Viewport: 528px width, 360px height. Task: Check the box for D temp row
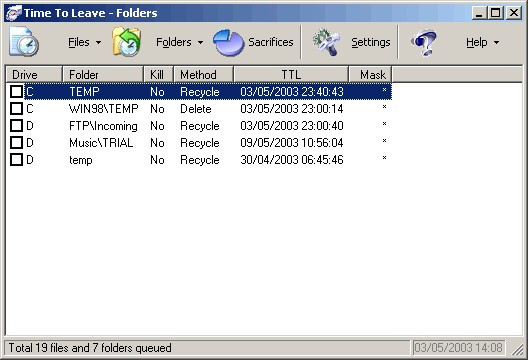pyautogui.click(x=16, y=160)
